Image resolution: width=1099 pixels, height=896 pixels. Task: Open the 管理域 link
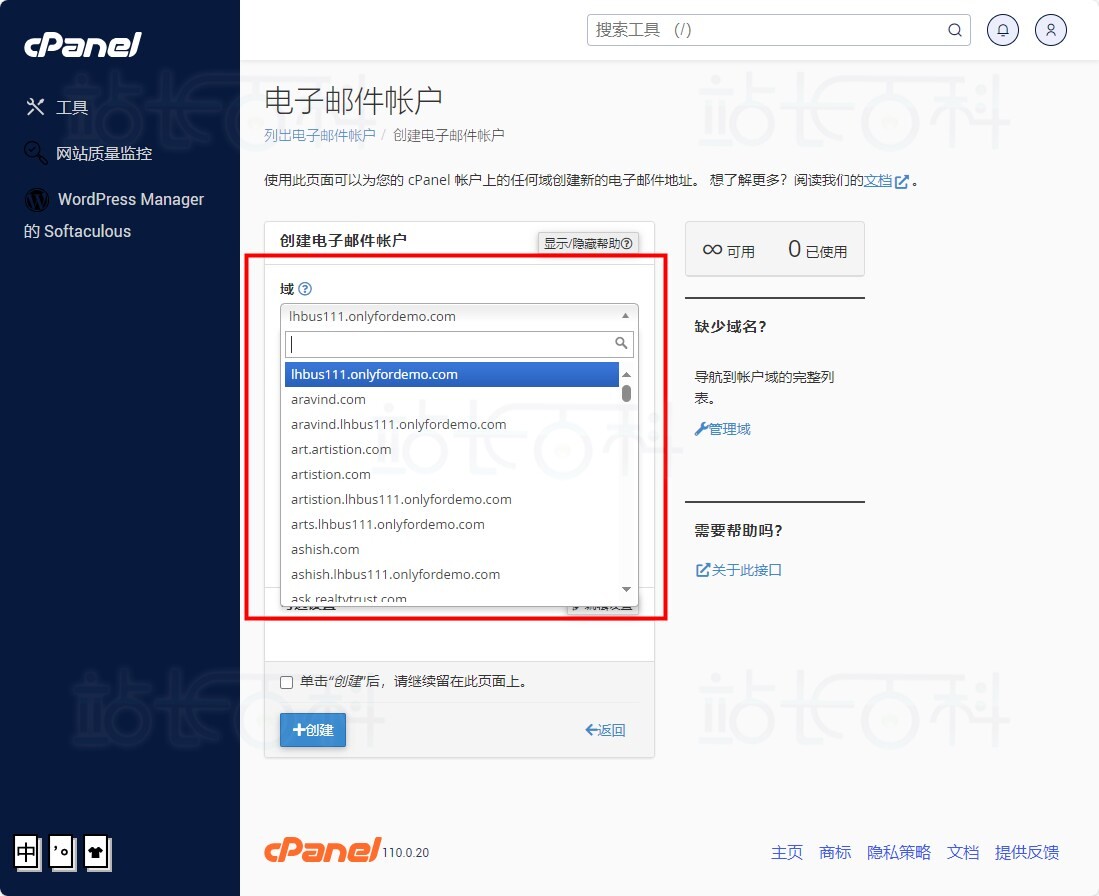click(x=723, y=429)
